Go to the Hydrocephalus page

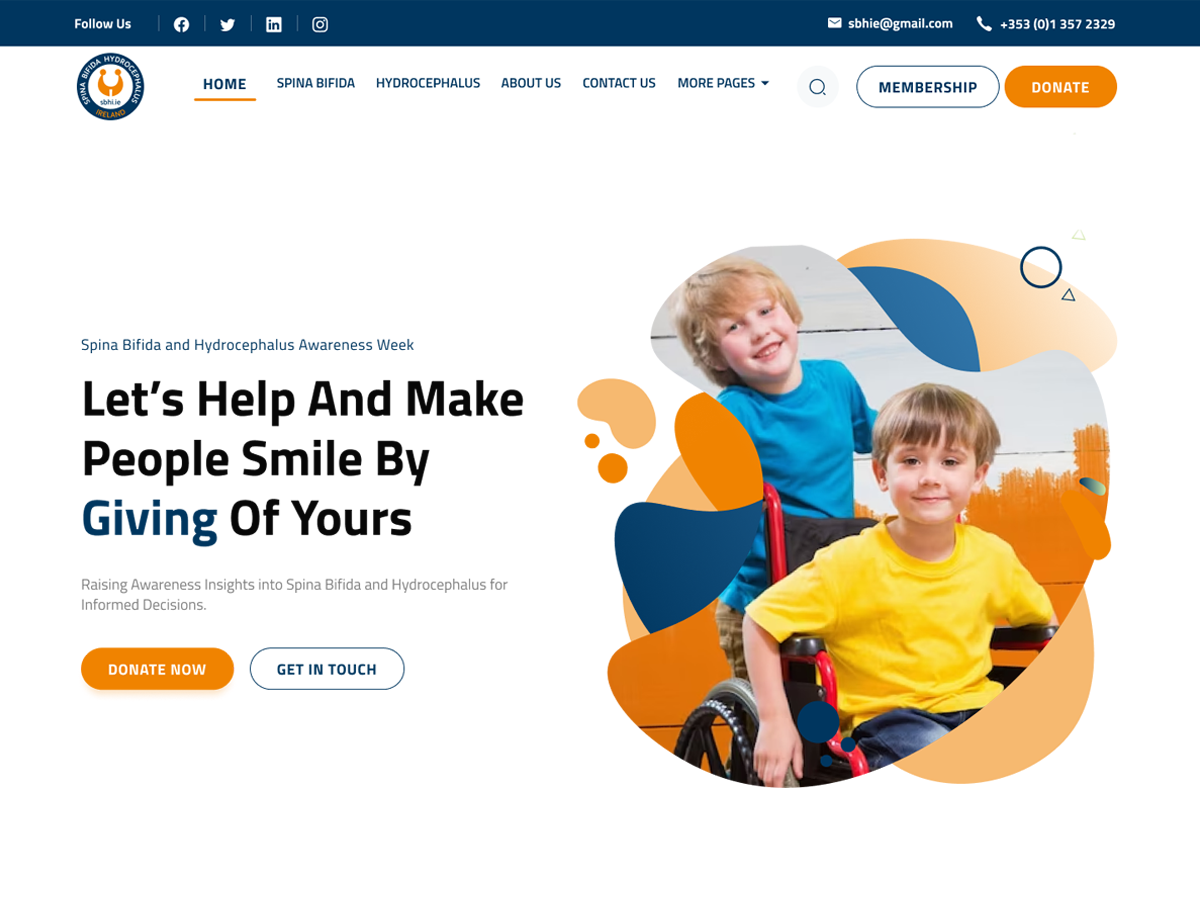[x=428, y=83]
